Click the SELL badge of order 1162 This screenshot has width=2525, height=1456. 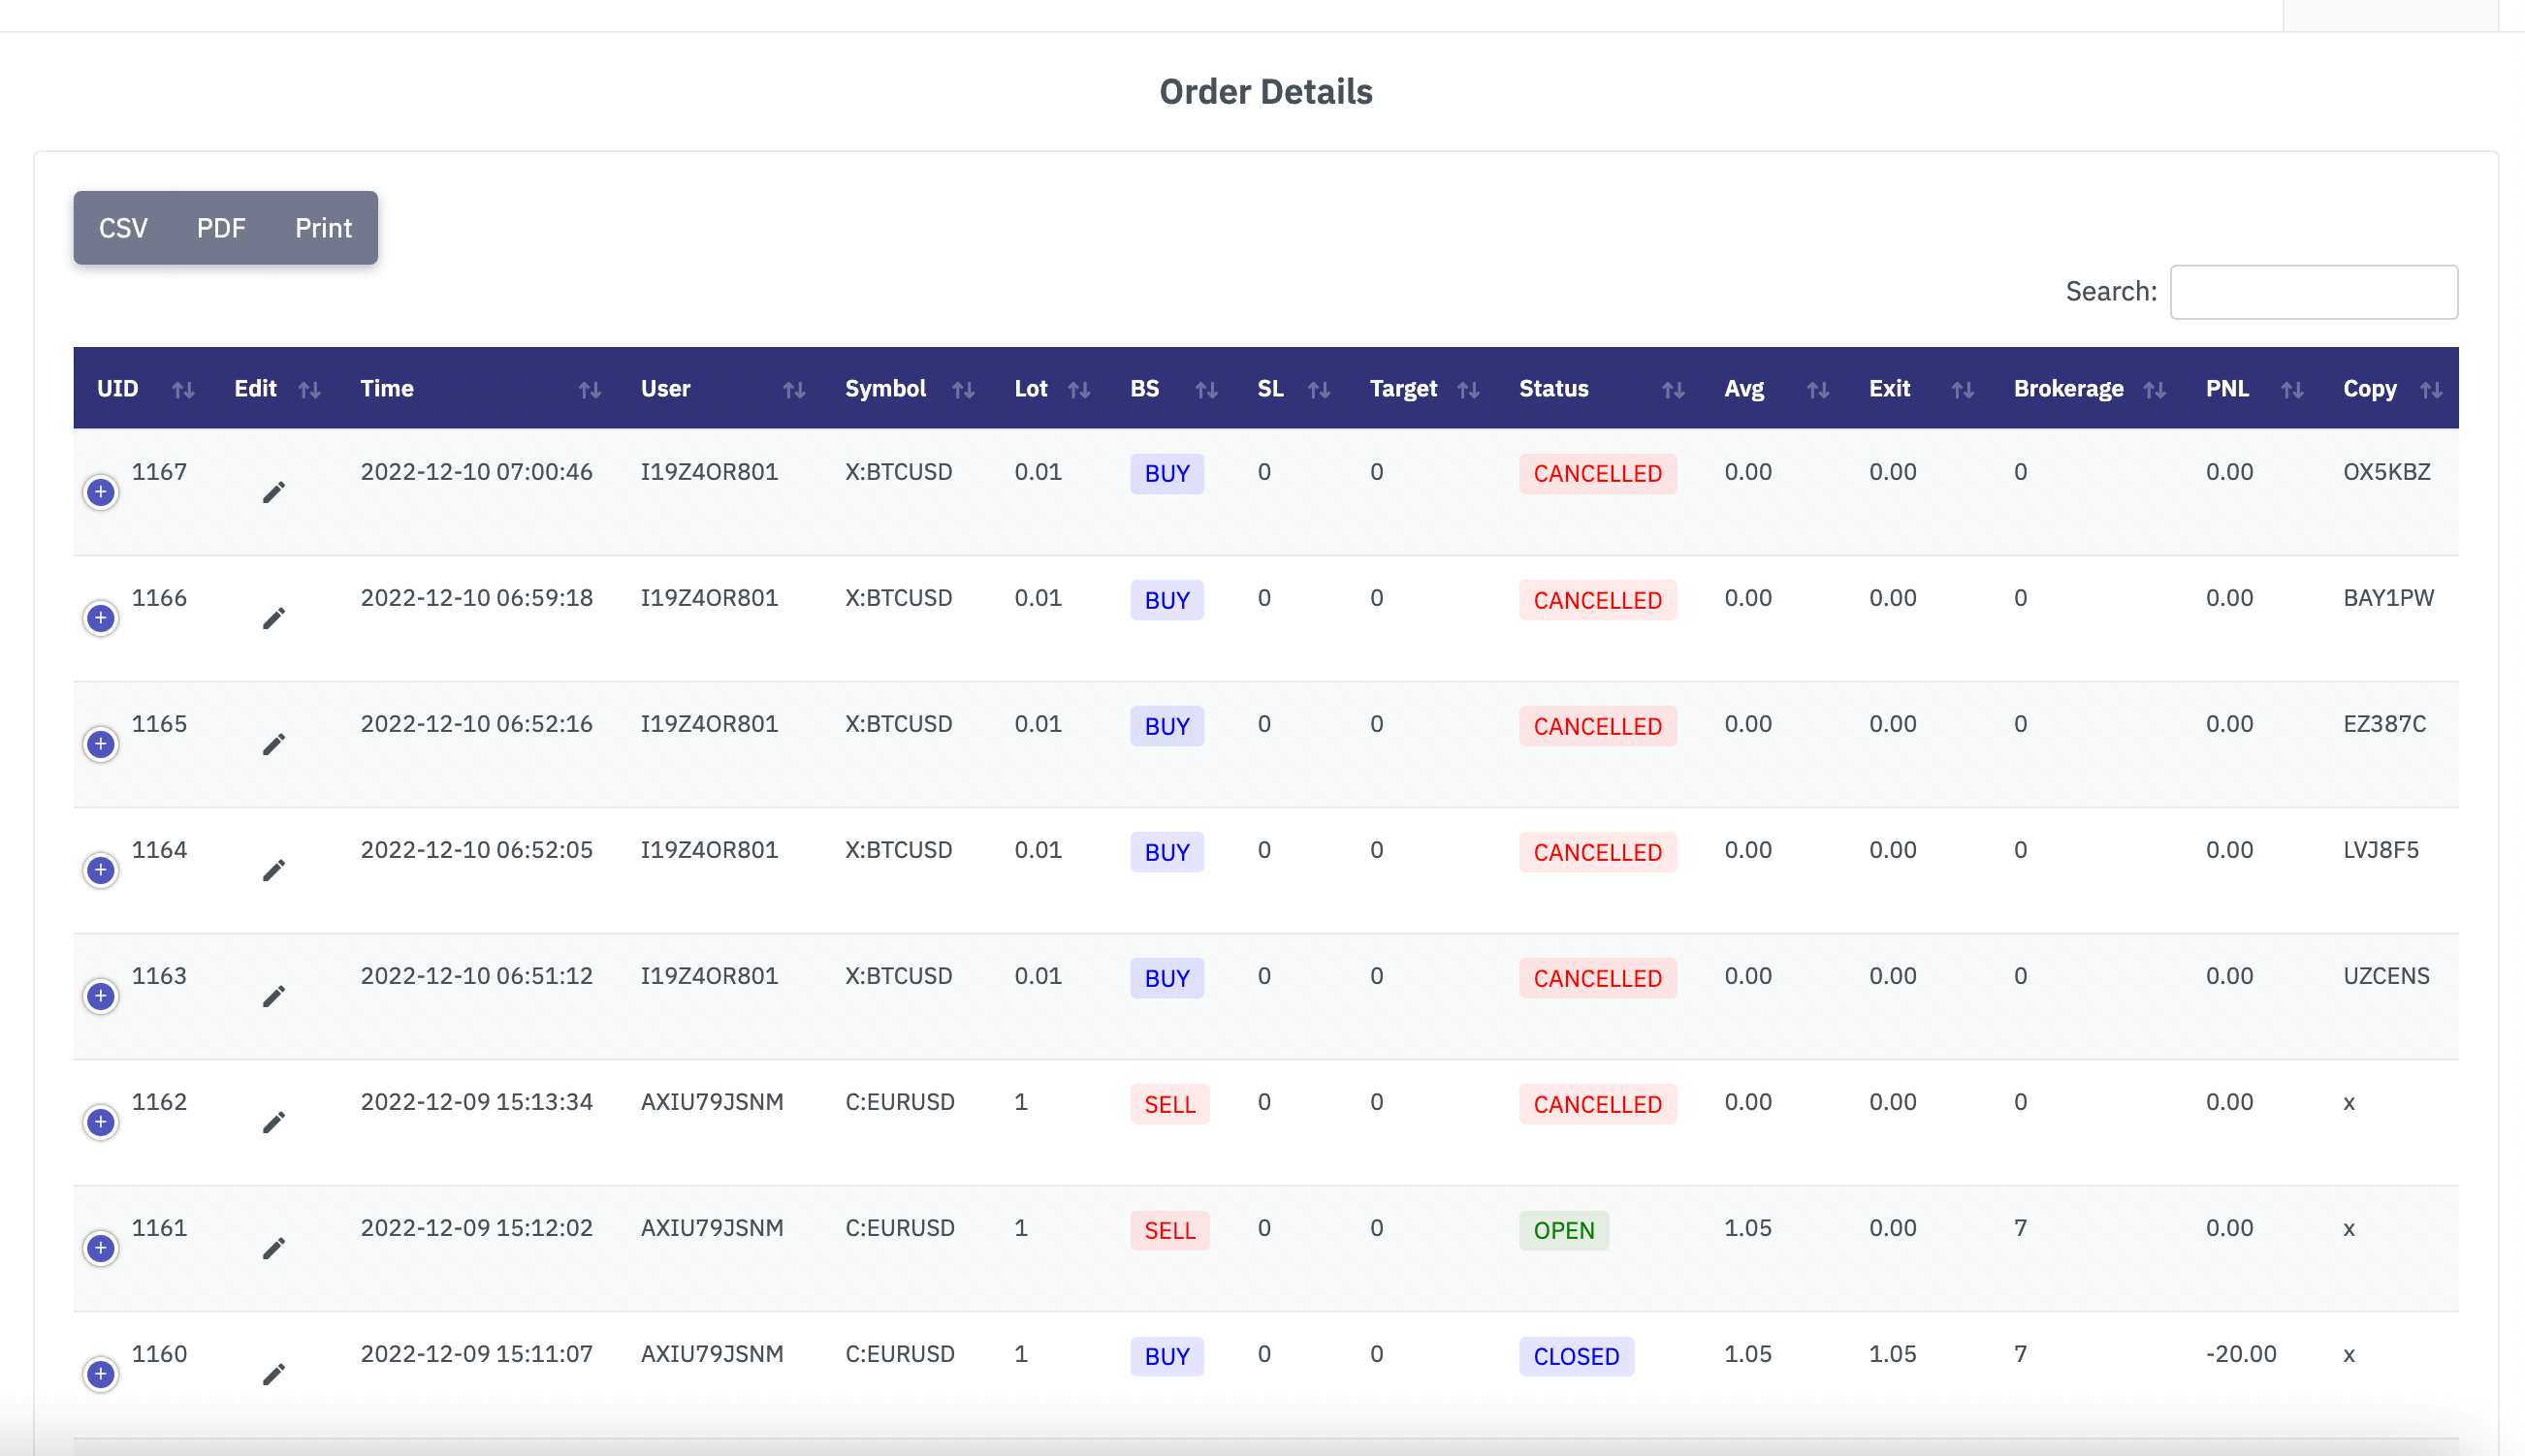(x=1169, y=1104)
